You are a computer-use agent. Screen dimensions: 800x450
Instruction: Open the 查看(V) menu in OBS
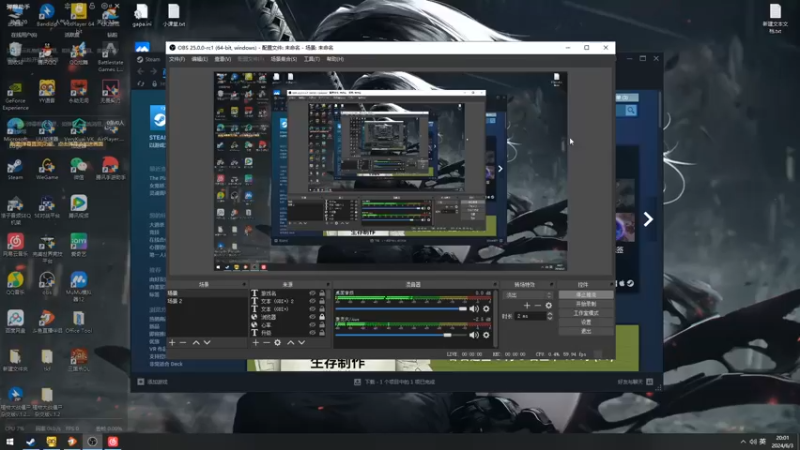(x=222, y=59)
